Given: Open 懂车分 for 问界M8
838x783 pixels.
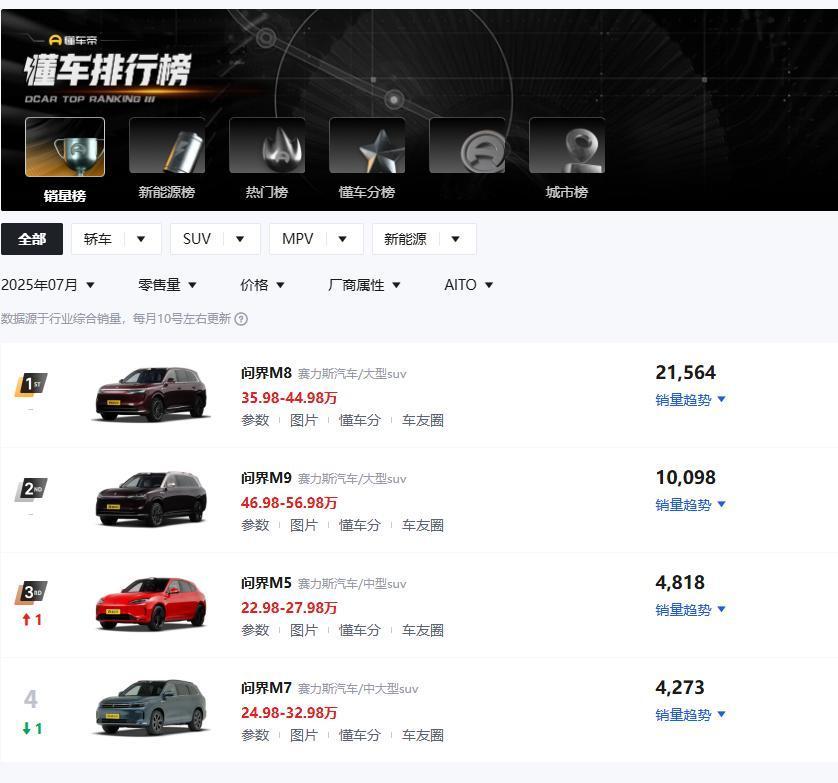Looking at the screenshot, I should (360, 420).
